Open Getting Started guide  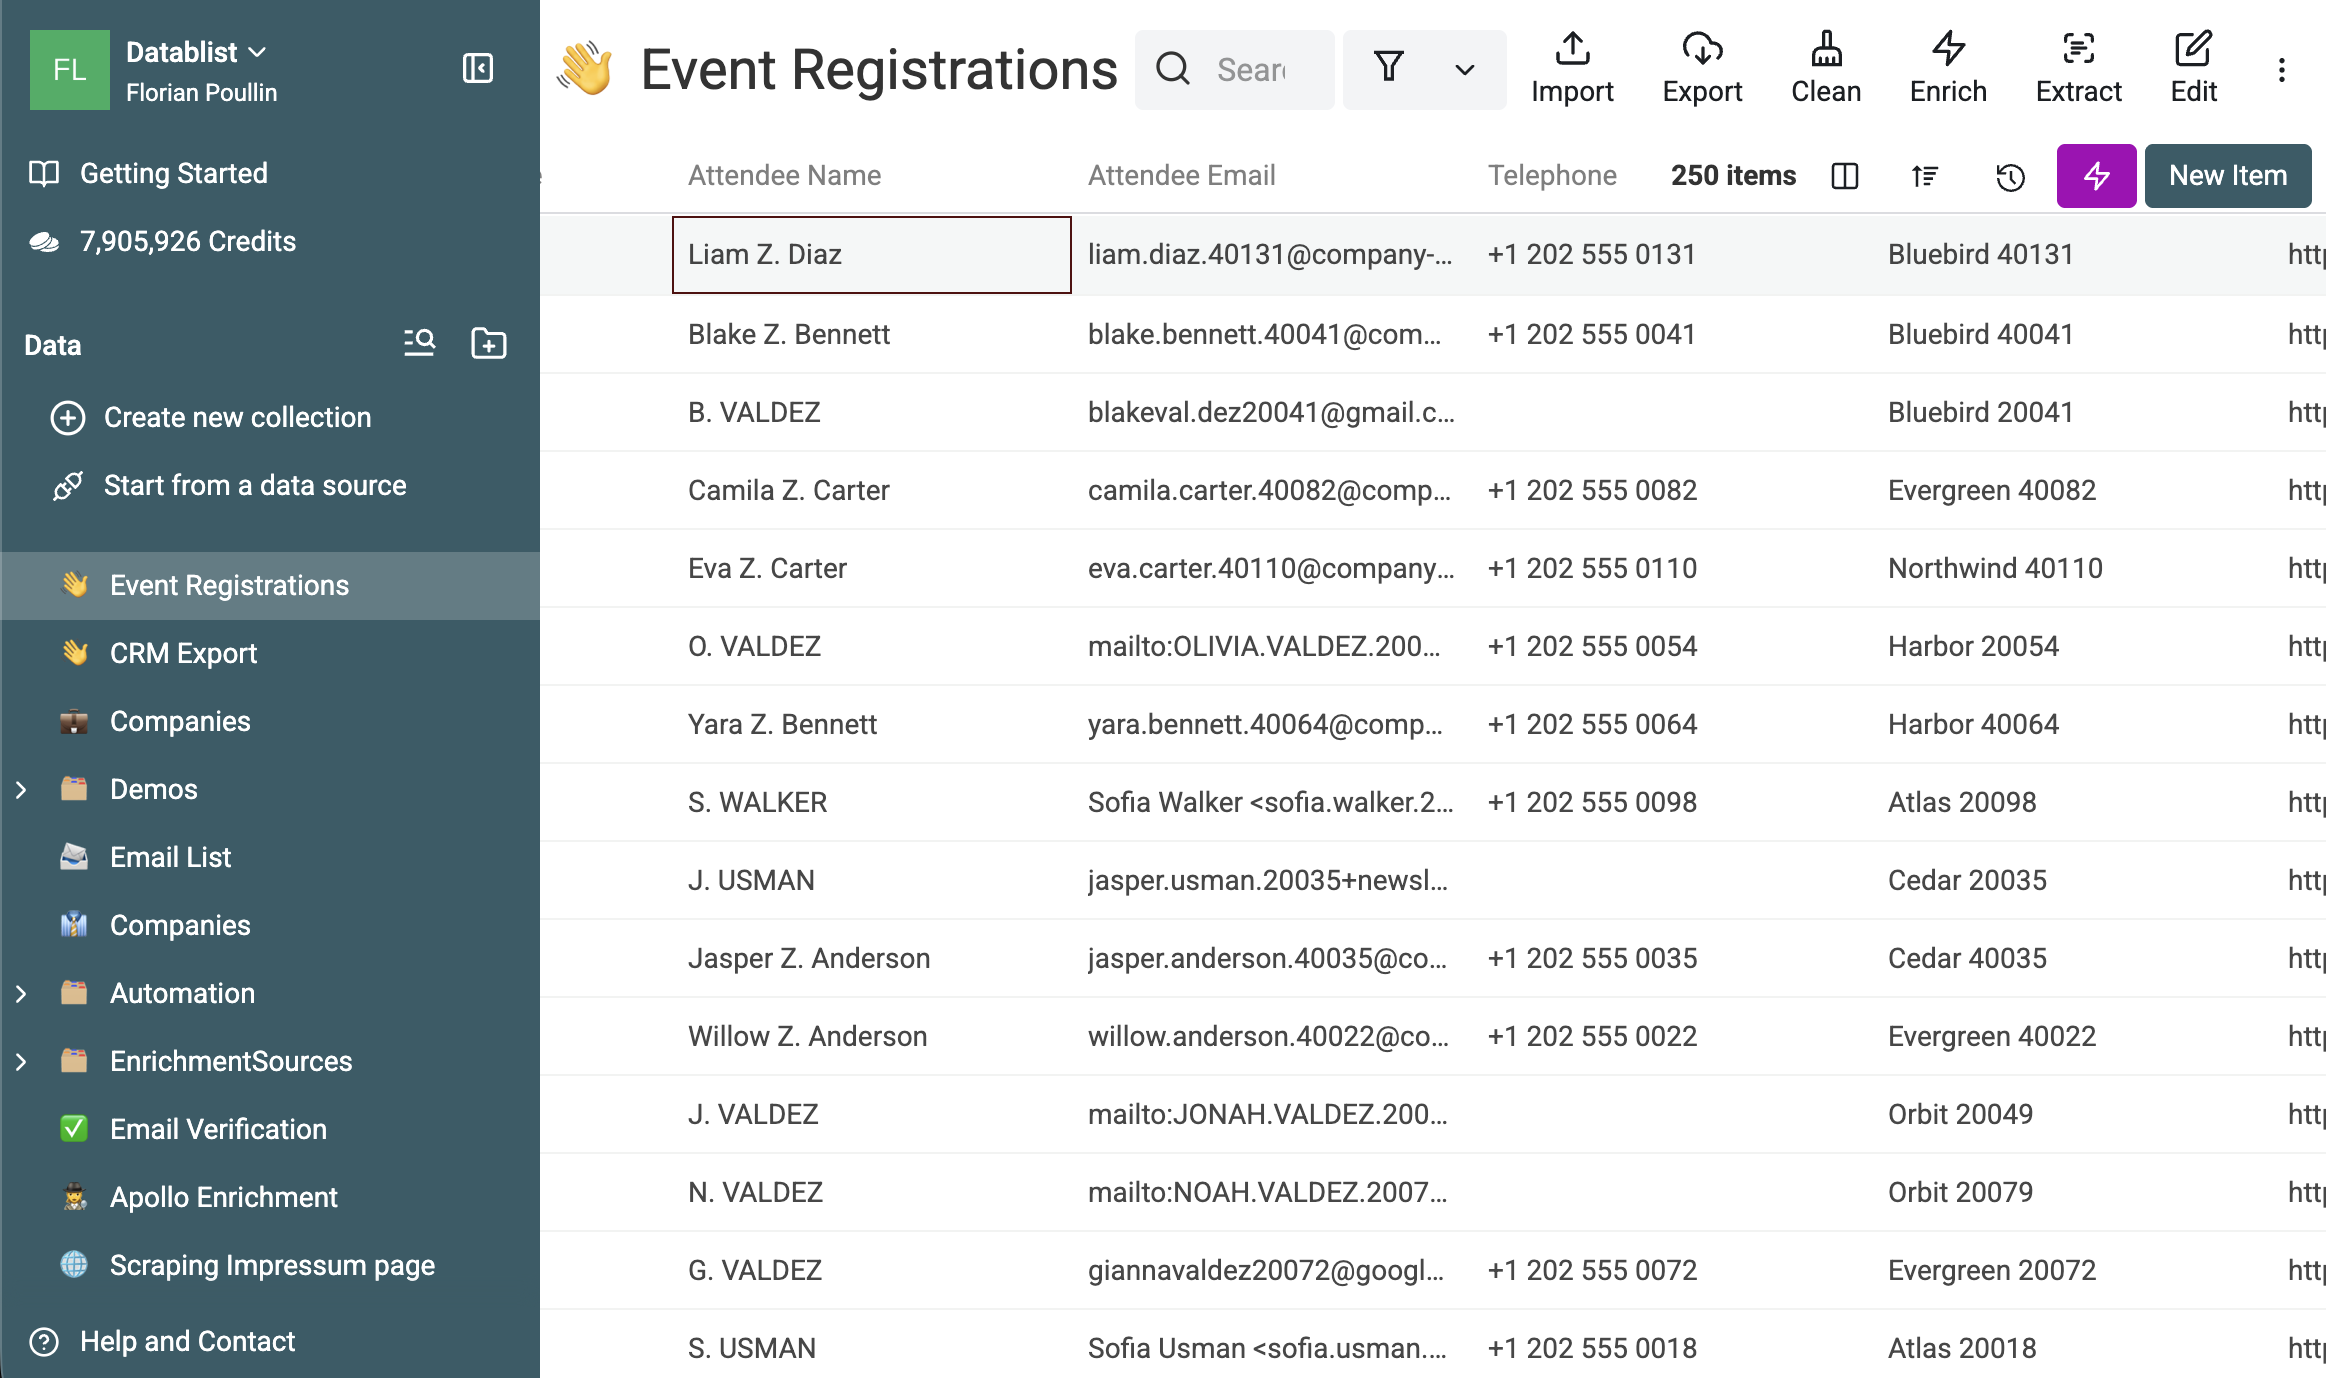coord(174,173)
